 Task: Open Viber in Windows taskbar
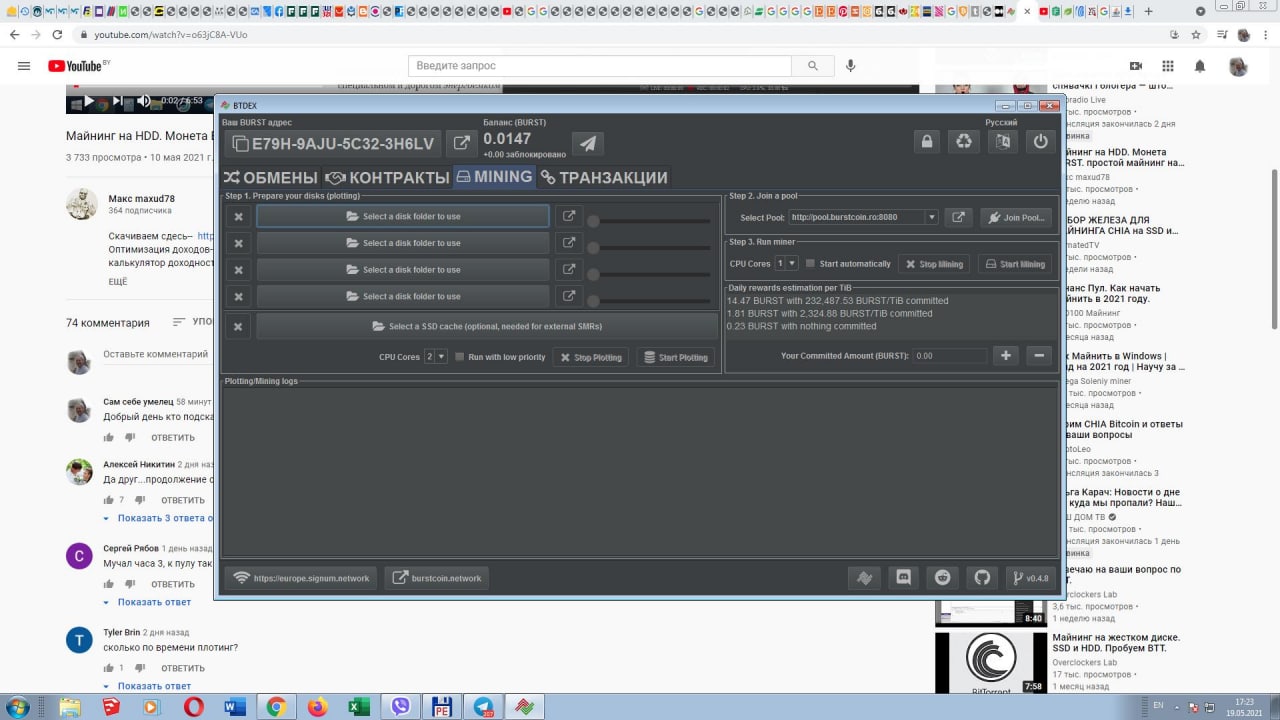[x=400, y=706]
